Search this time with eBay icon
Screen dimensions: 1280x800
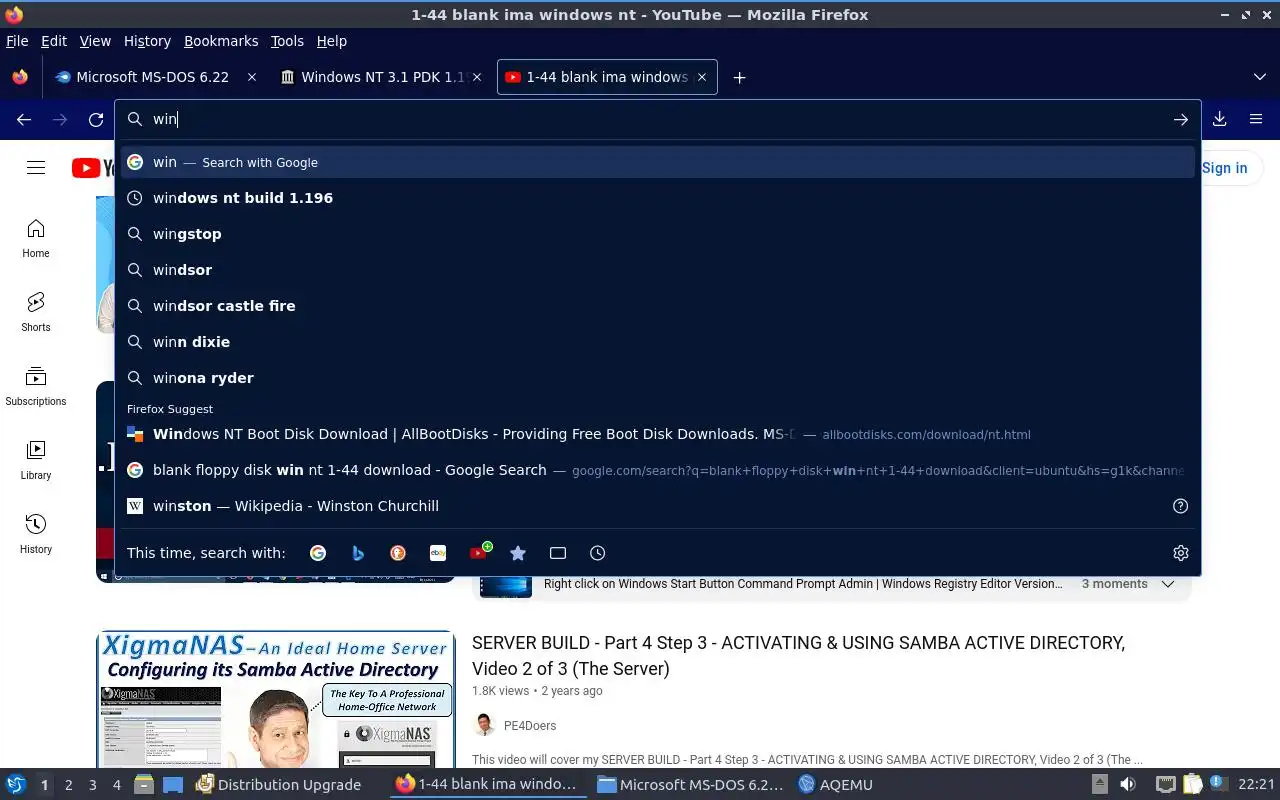tap(438, 553)
